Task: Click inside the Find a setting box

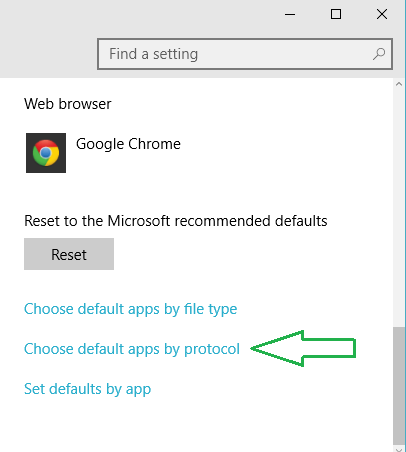Action: coord(245,54)
